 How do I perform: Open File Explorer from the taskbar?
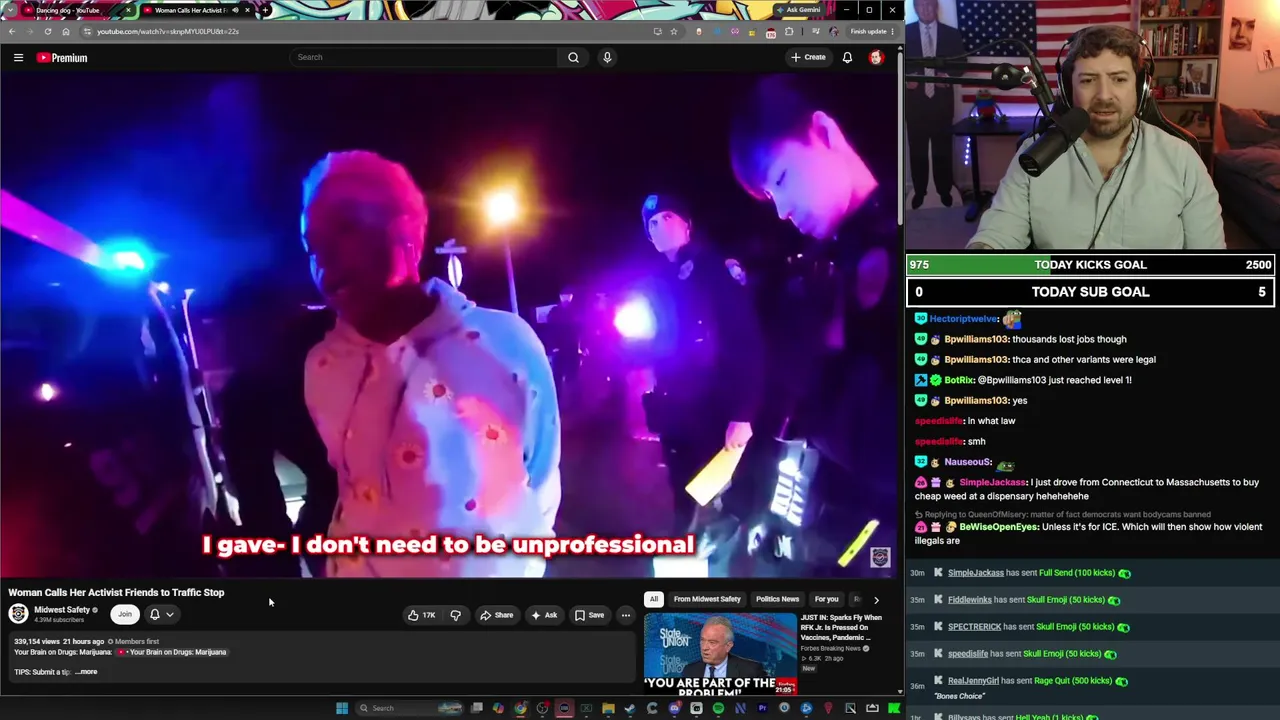point(608,708)
